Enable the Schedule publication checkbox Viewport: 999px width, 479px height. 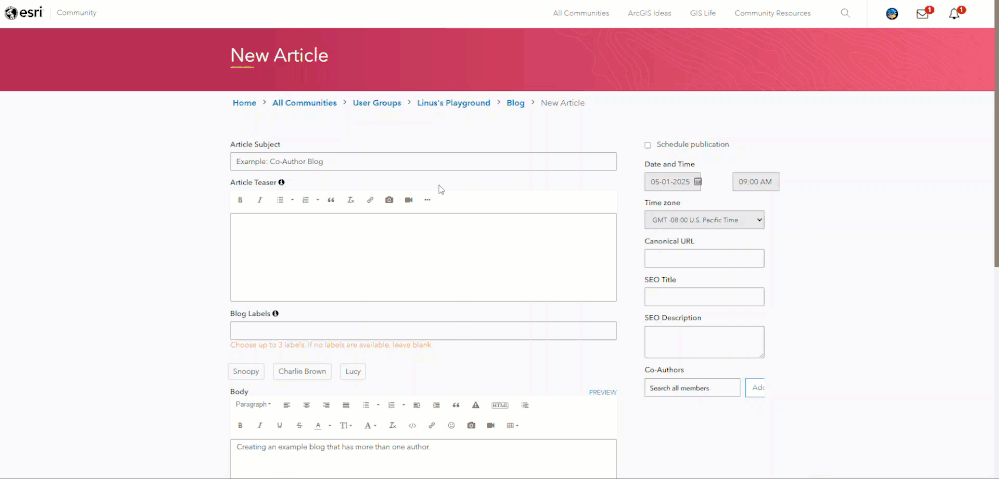(x=648, y=145)
